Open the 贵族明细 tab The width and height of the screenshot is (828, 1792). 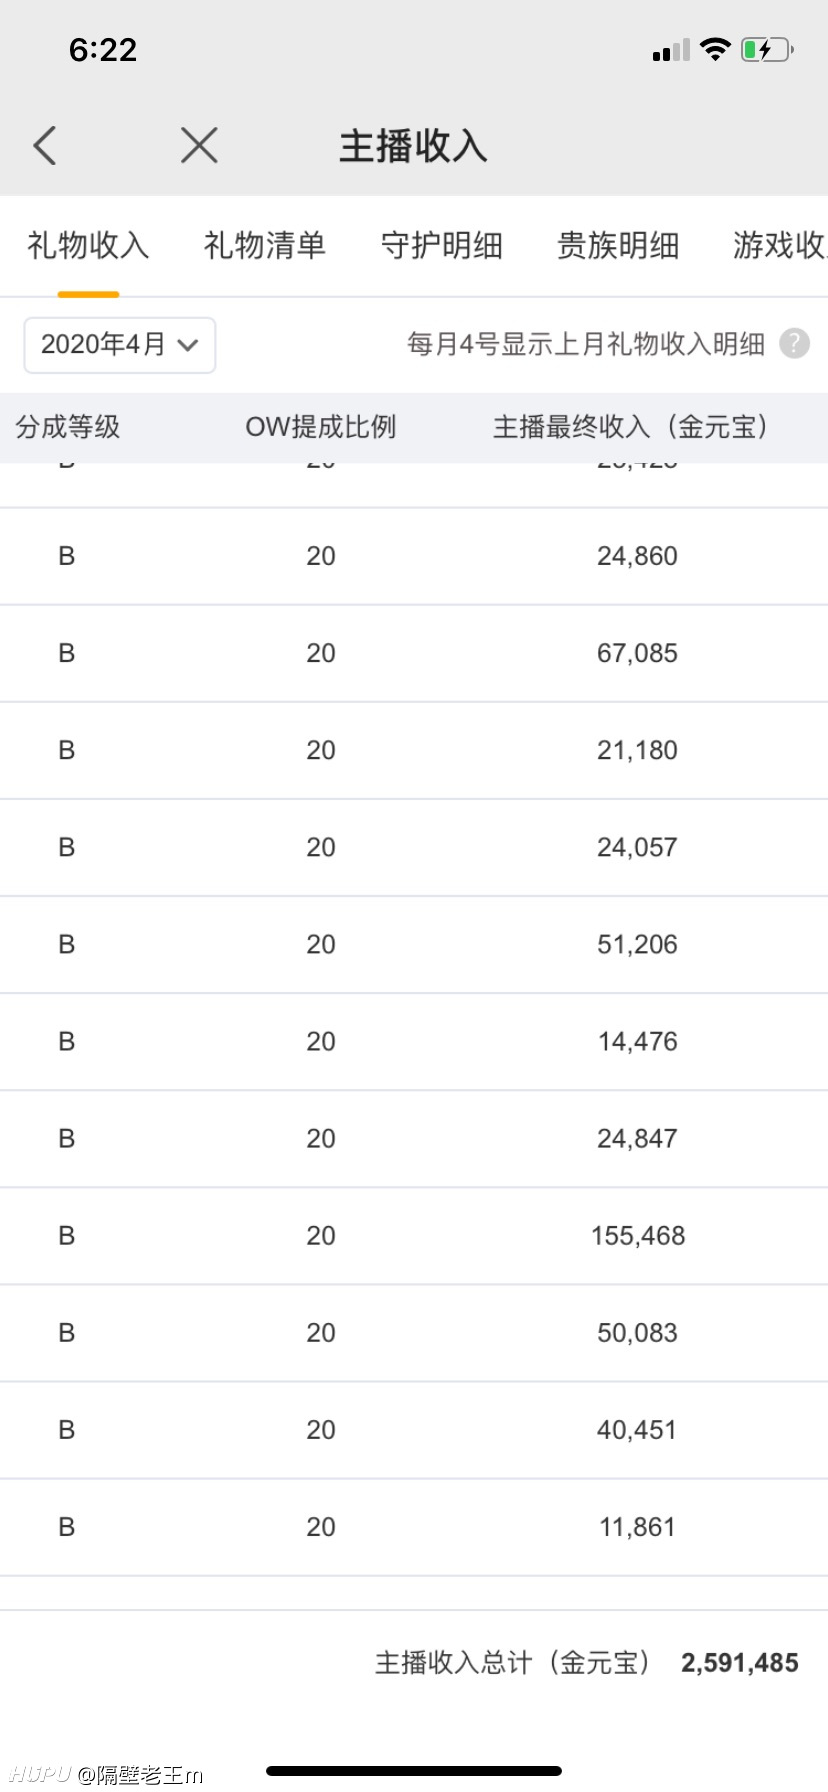pos(618,245)
